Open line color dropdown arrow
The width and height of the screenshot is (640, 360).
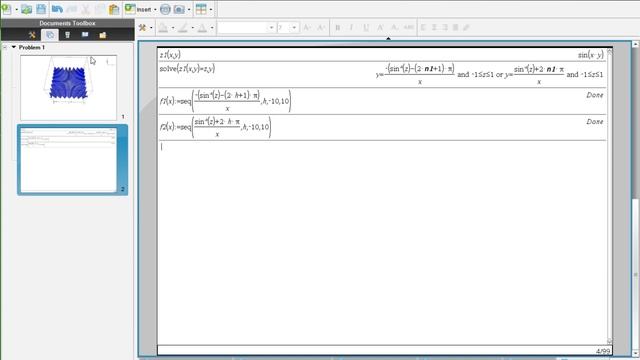pos(192,28)
